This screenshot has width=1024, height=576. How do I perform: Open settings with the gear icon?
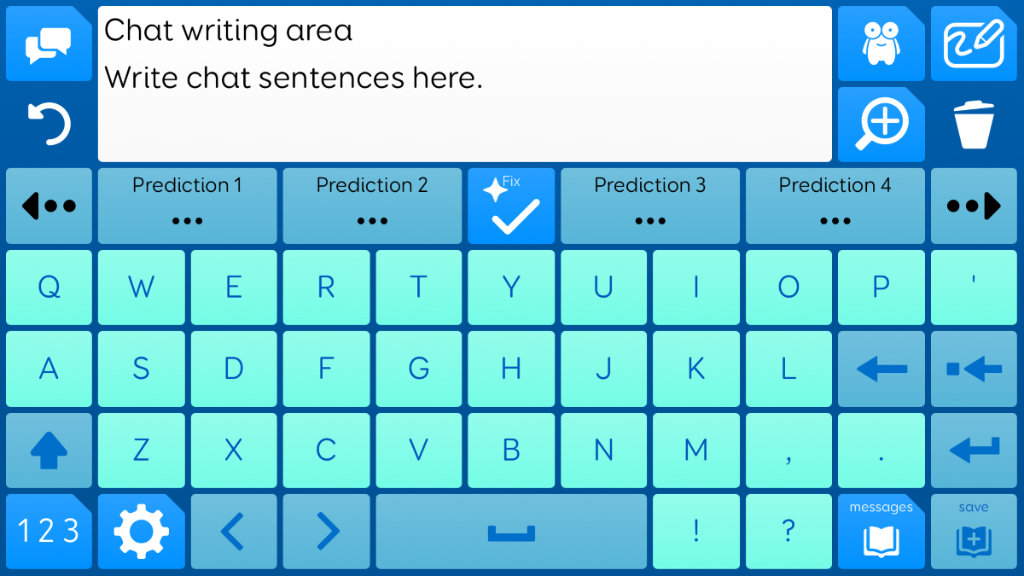[x=141, y=532]
